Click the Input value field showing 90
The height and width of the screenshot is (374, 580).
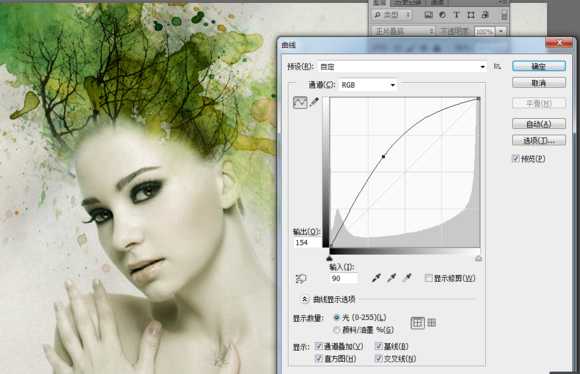(344, 278)
